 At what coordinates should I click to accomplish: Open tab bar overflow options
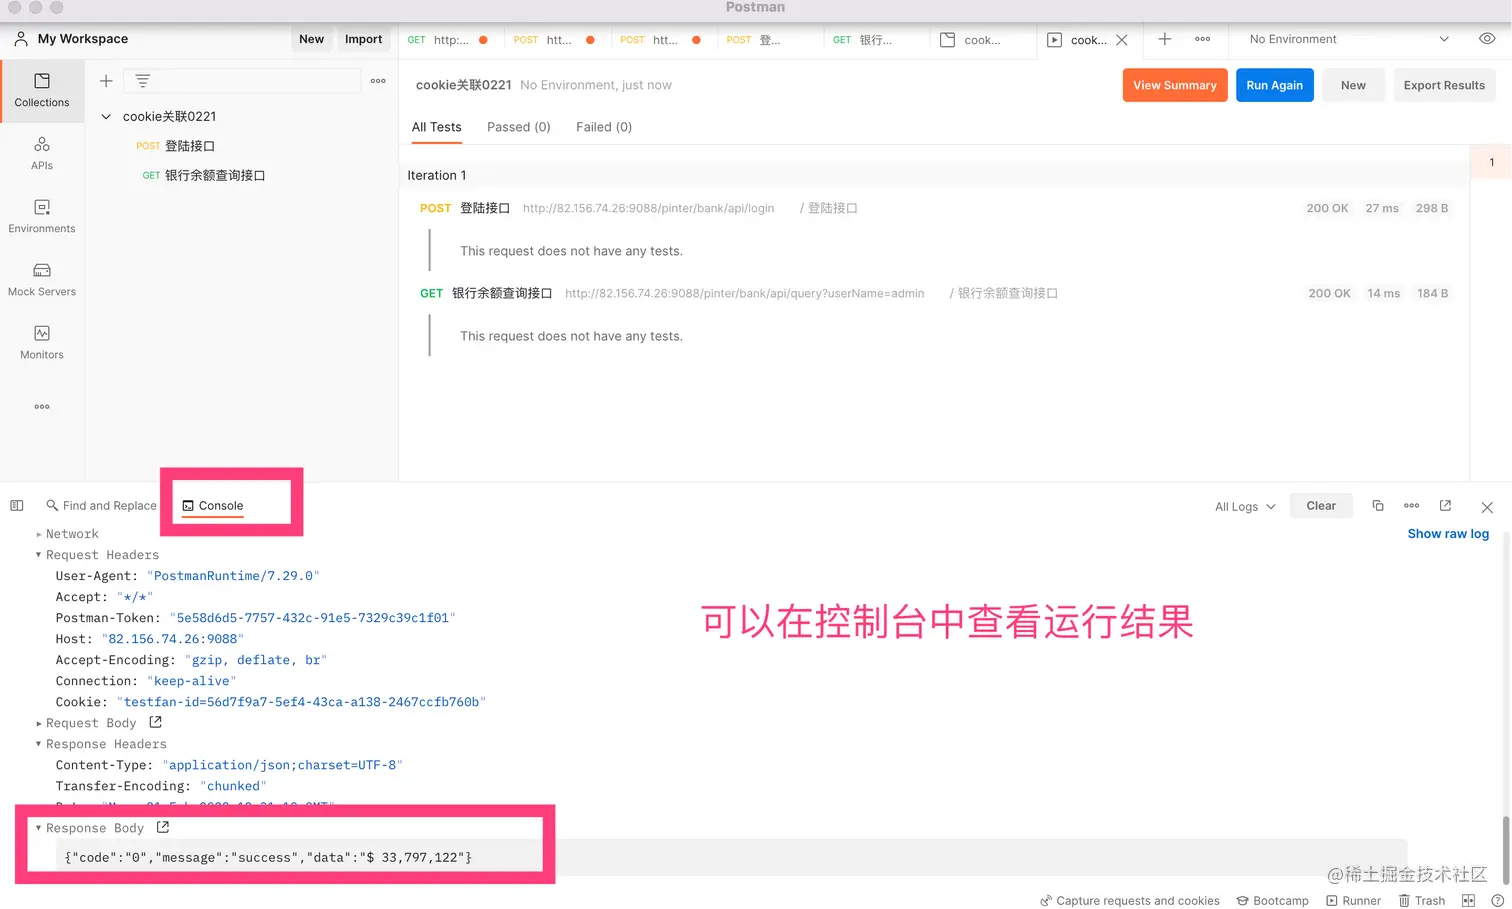pyautogui.click(x=1203, y=39)
